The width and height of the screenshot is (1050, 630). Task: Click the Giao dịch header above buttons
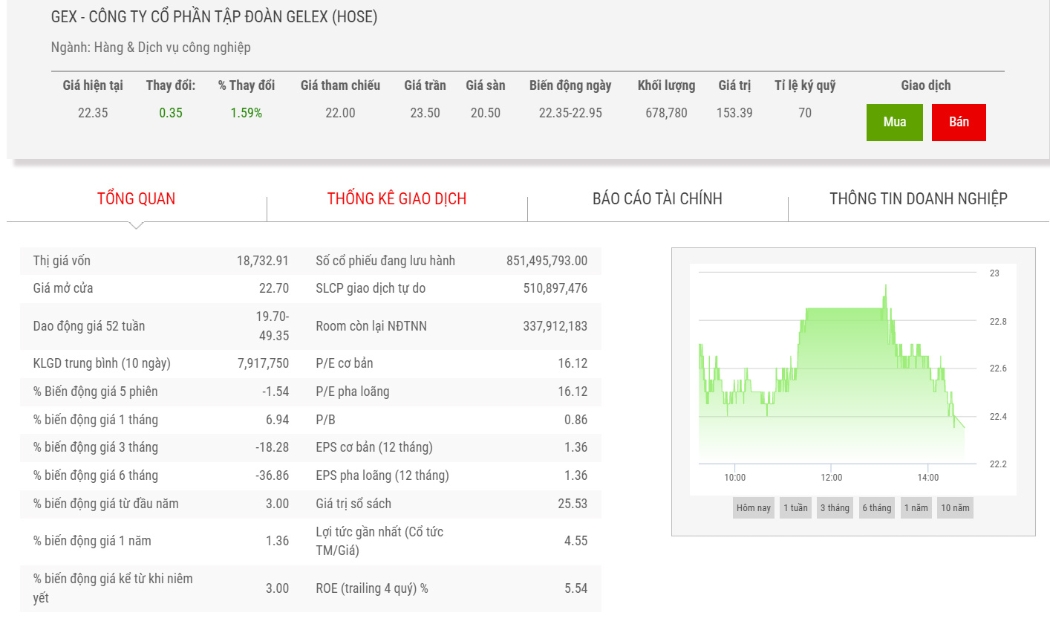click(x=925, y=86)
